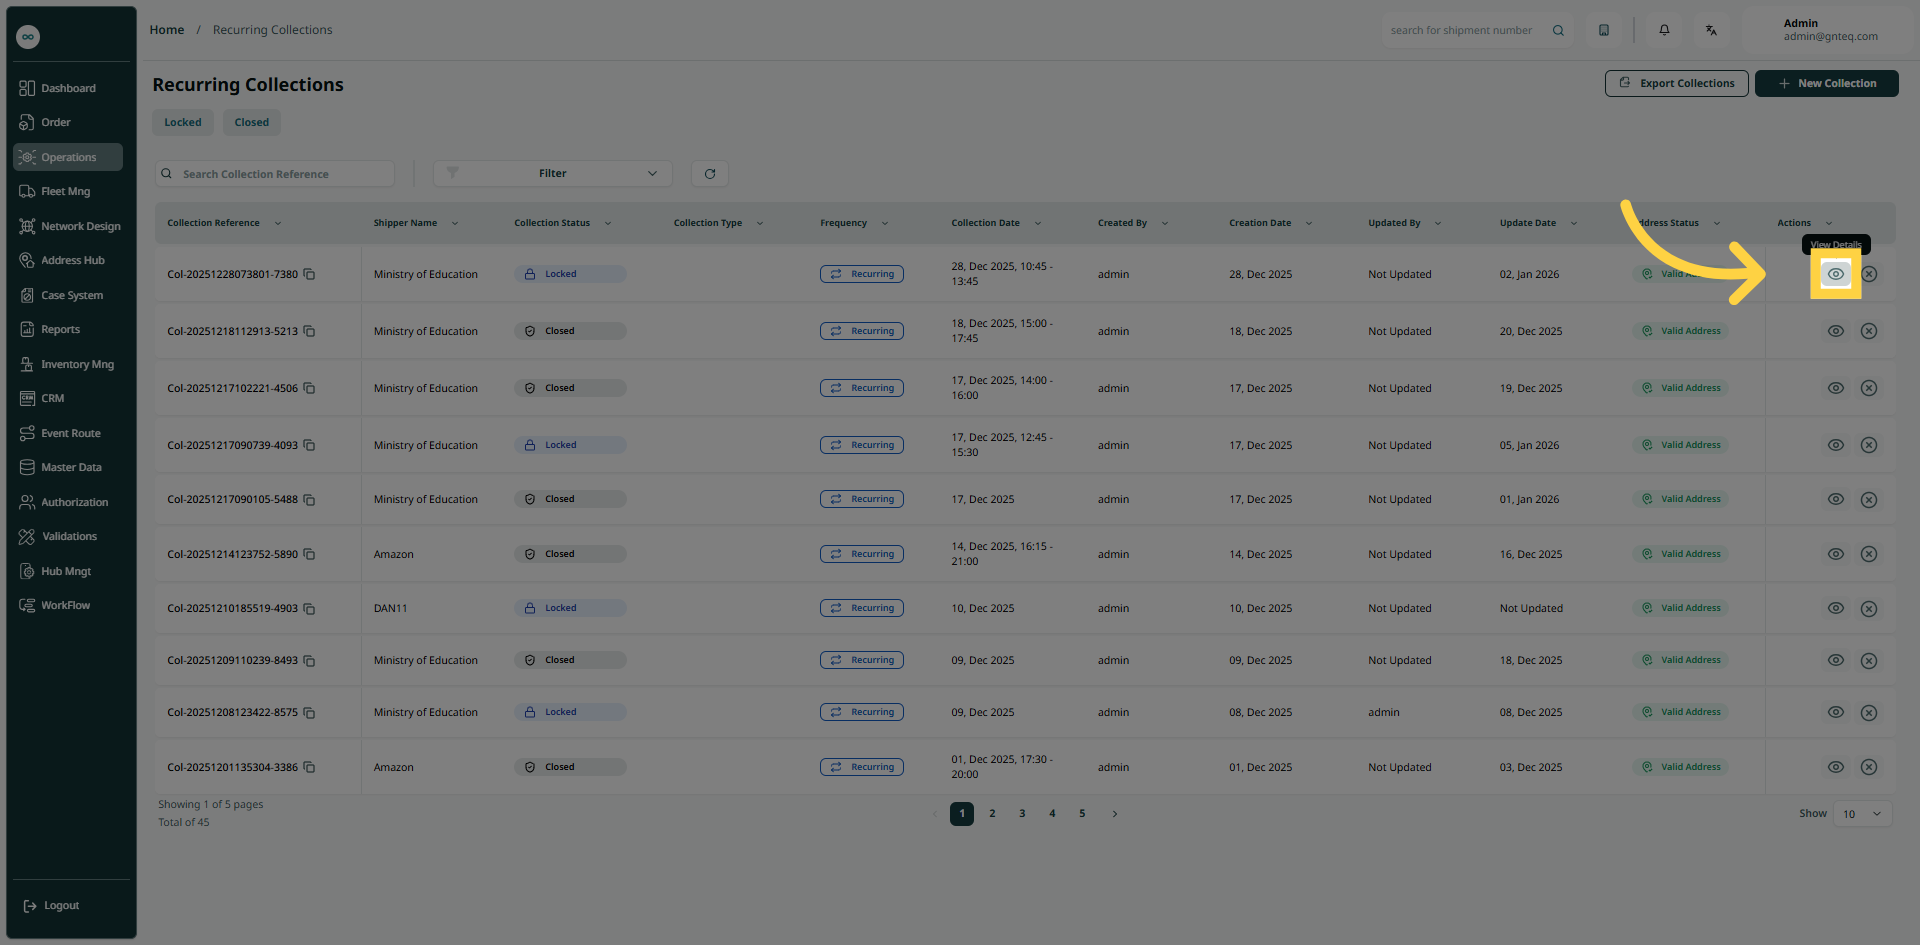Open Inventory Mng in the sidebar
Screen dimensions: 1920x945
coord(68,364)
